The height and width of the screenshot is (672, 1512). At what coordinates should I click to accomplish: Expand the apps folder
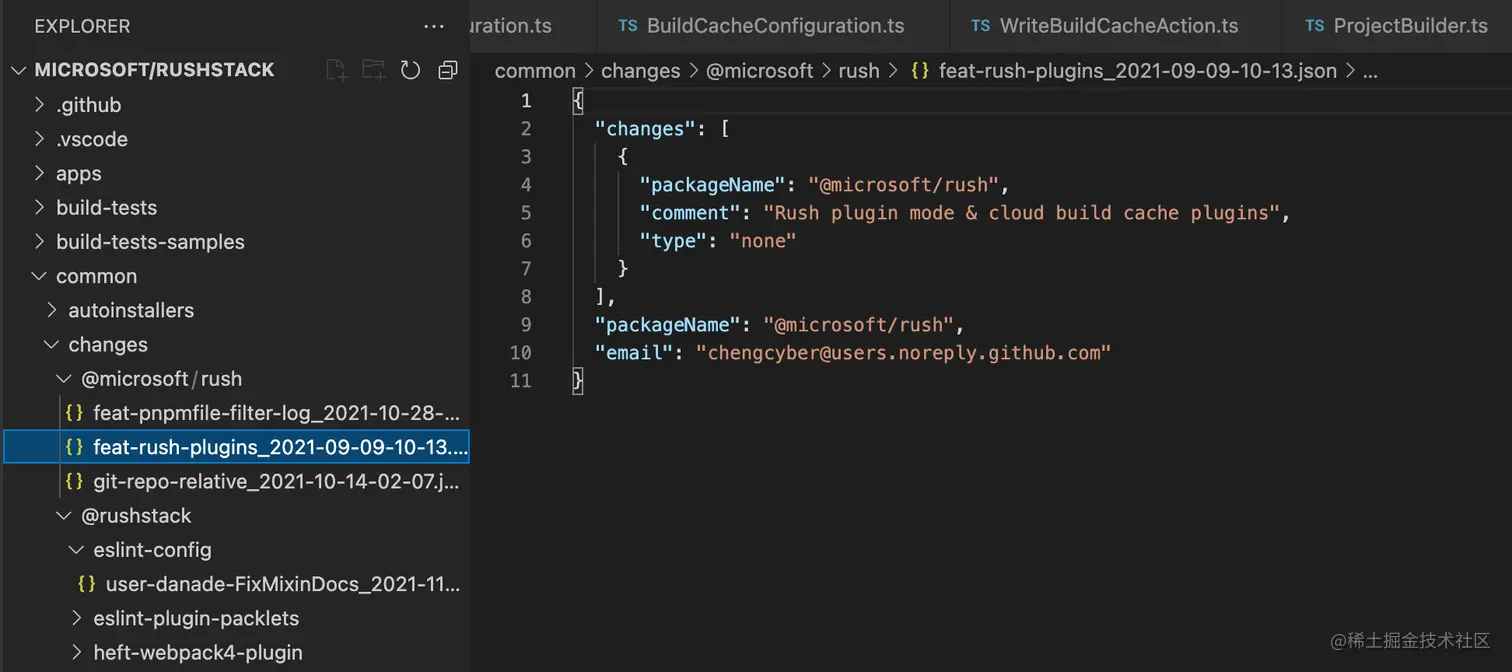click(x=39, y=173)
